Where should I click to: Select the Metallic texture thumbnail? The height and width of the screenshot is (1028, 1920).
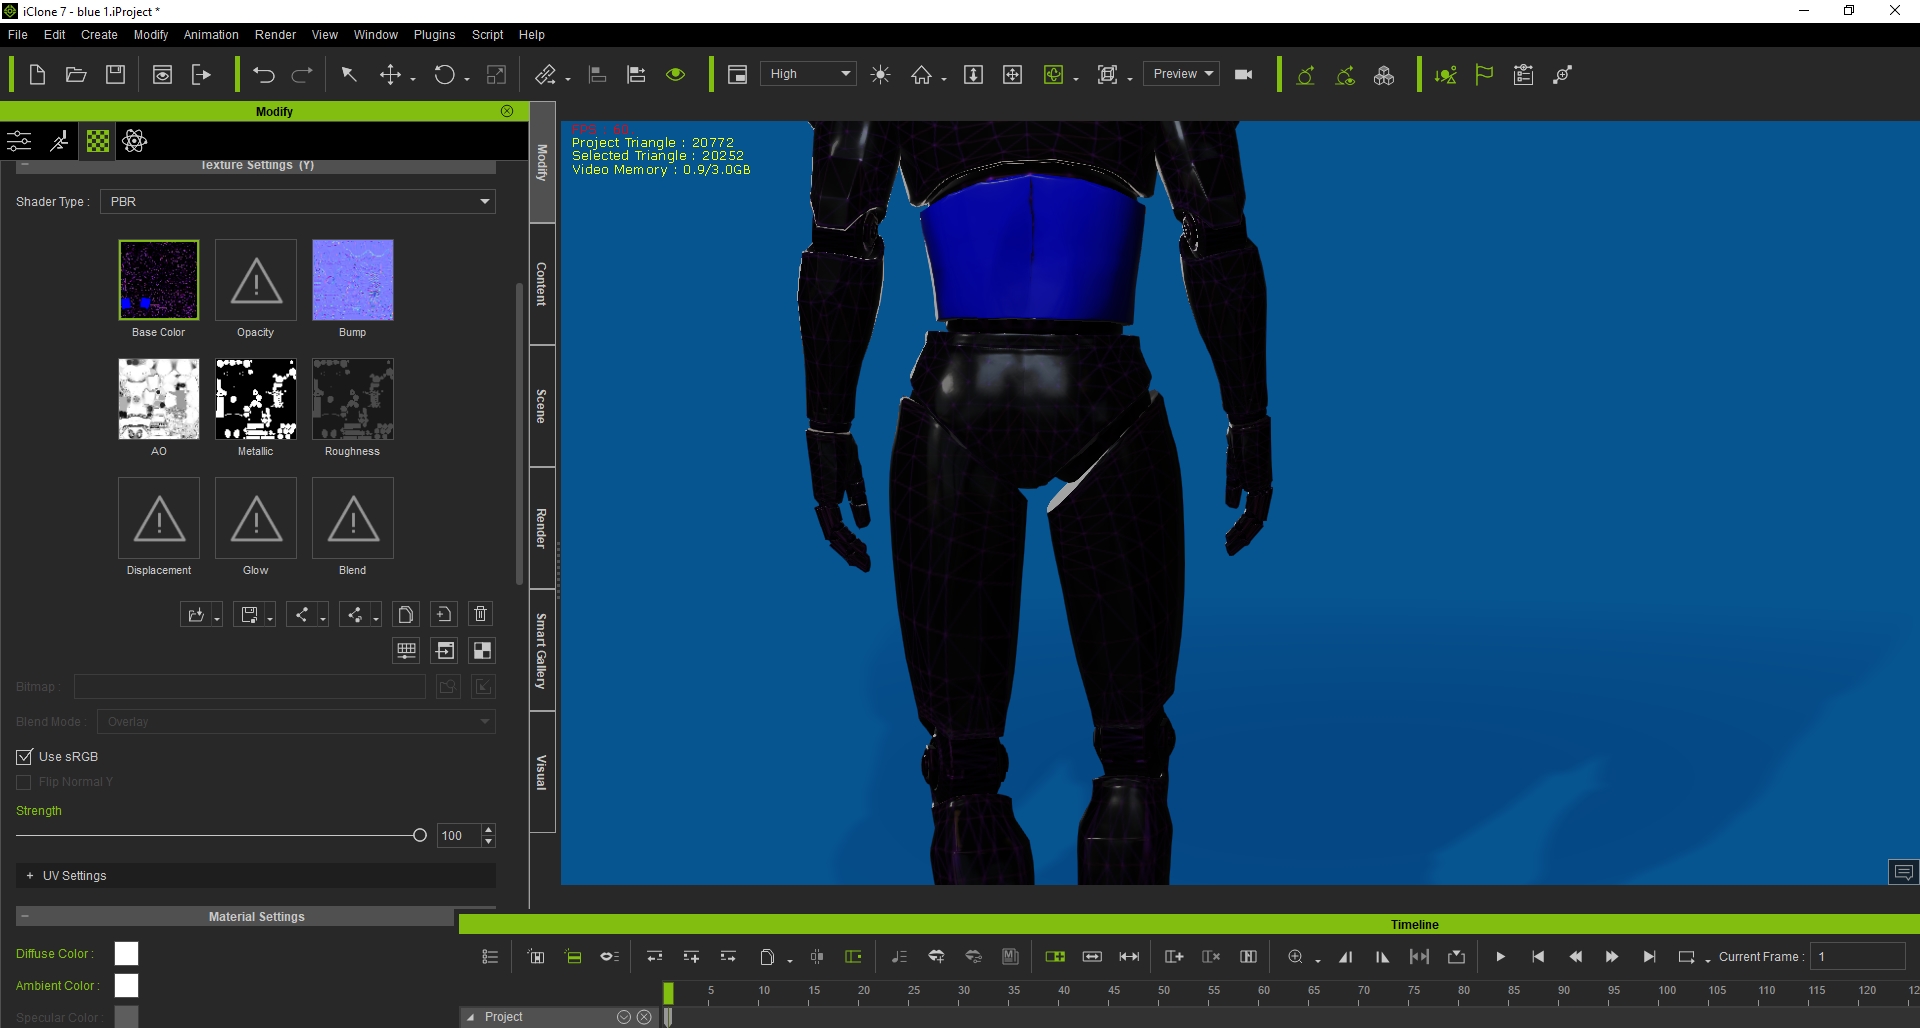point(256,399)
